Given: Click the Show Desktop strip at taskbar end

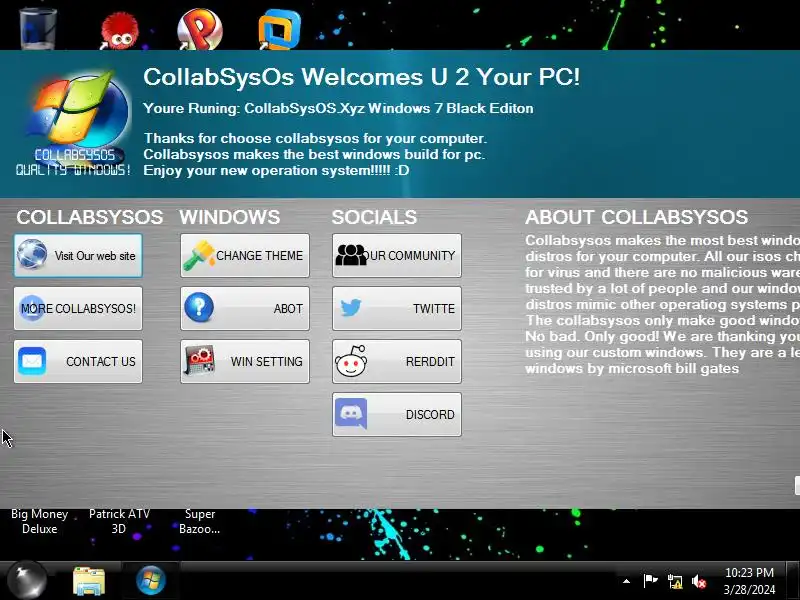Looking at the screenshot, I should coord(793,581).
